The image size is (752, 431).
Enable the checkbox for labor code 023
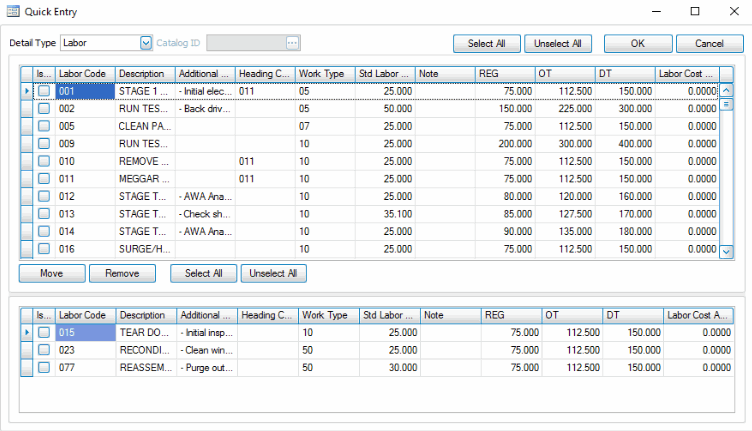[44, 350]
